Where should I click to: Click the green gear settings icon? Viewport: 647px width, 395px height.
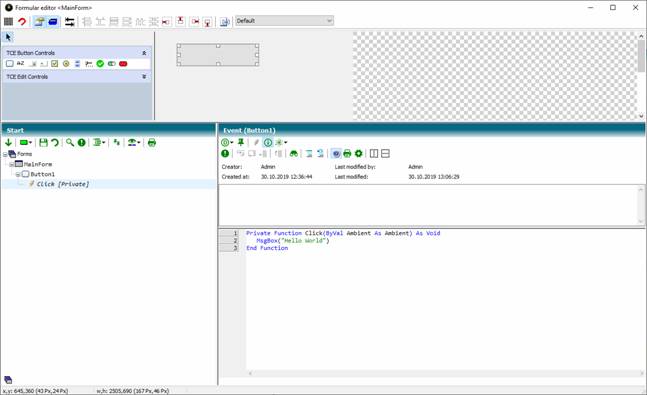point(359,154)
